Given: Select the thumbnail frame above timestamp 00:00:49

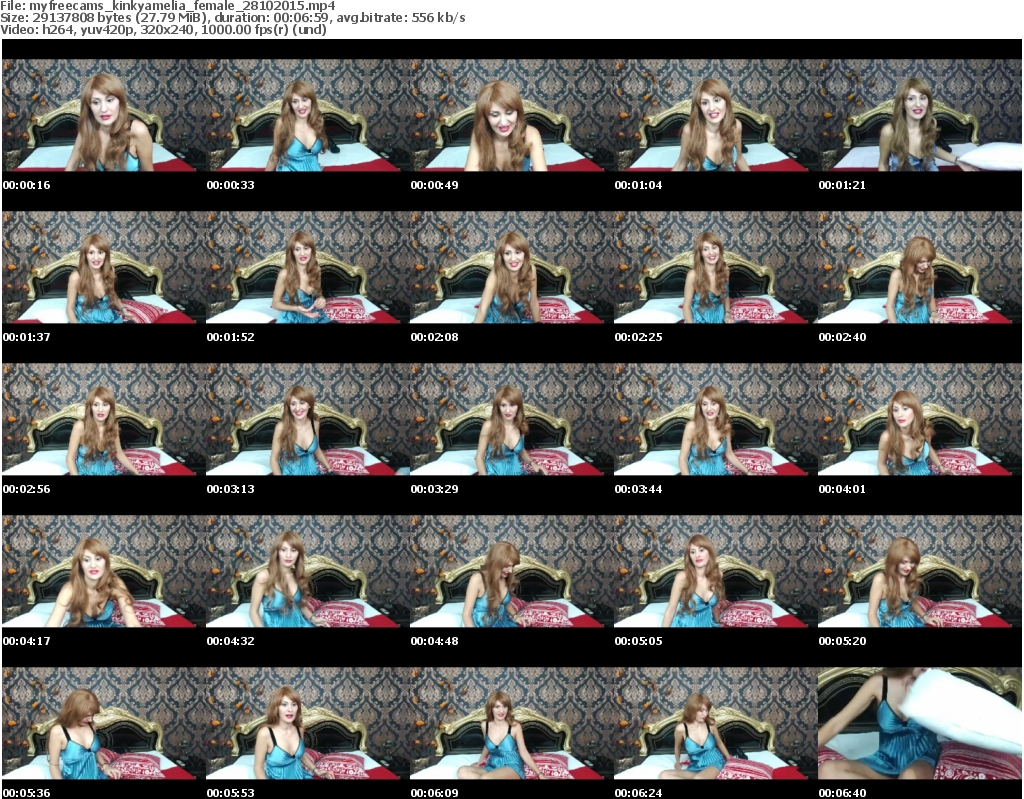Looking at the screenshot, I should tap(512, 115).
